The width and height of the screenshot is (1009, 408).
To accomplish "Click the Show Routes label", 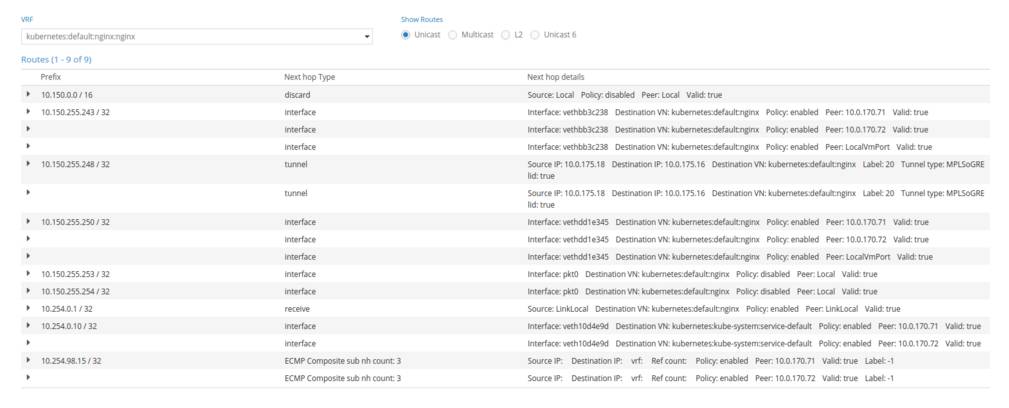I will click(421, 19).
